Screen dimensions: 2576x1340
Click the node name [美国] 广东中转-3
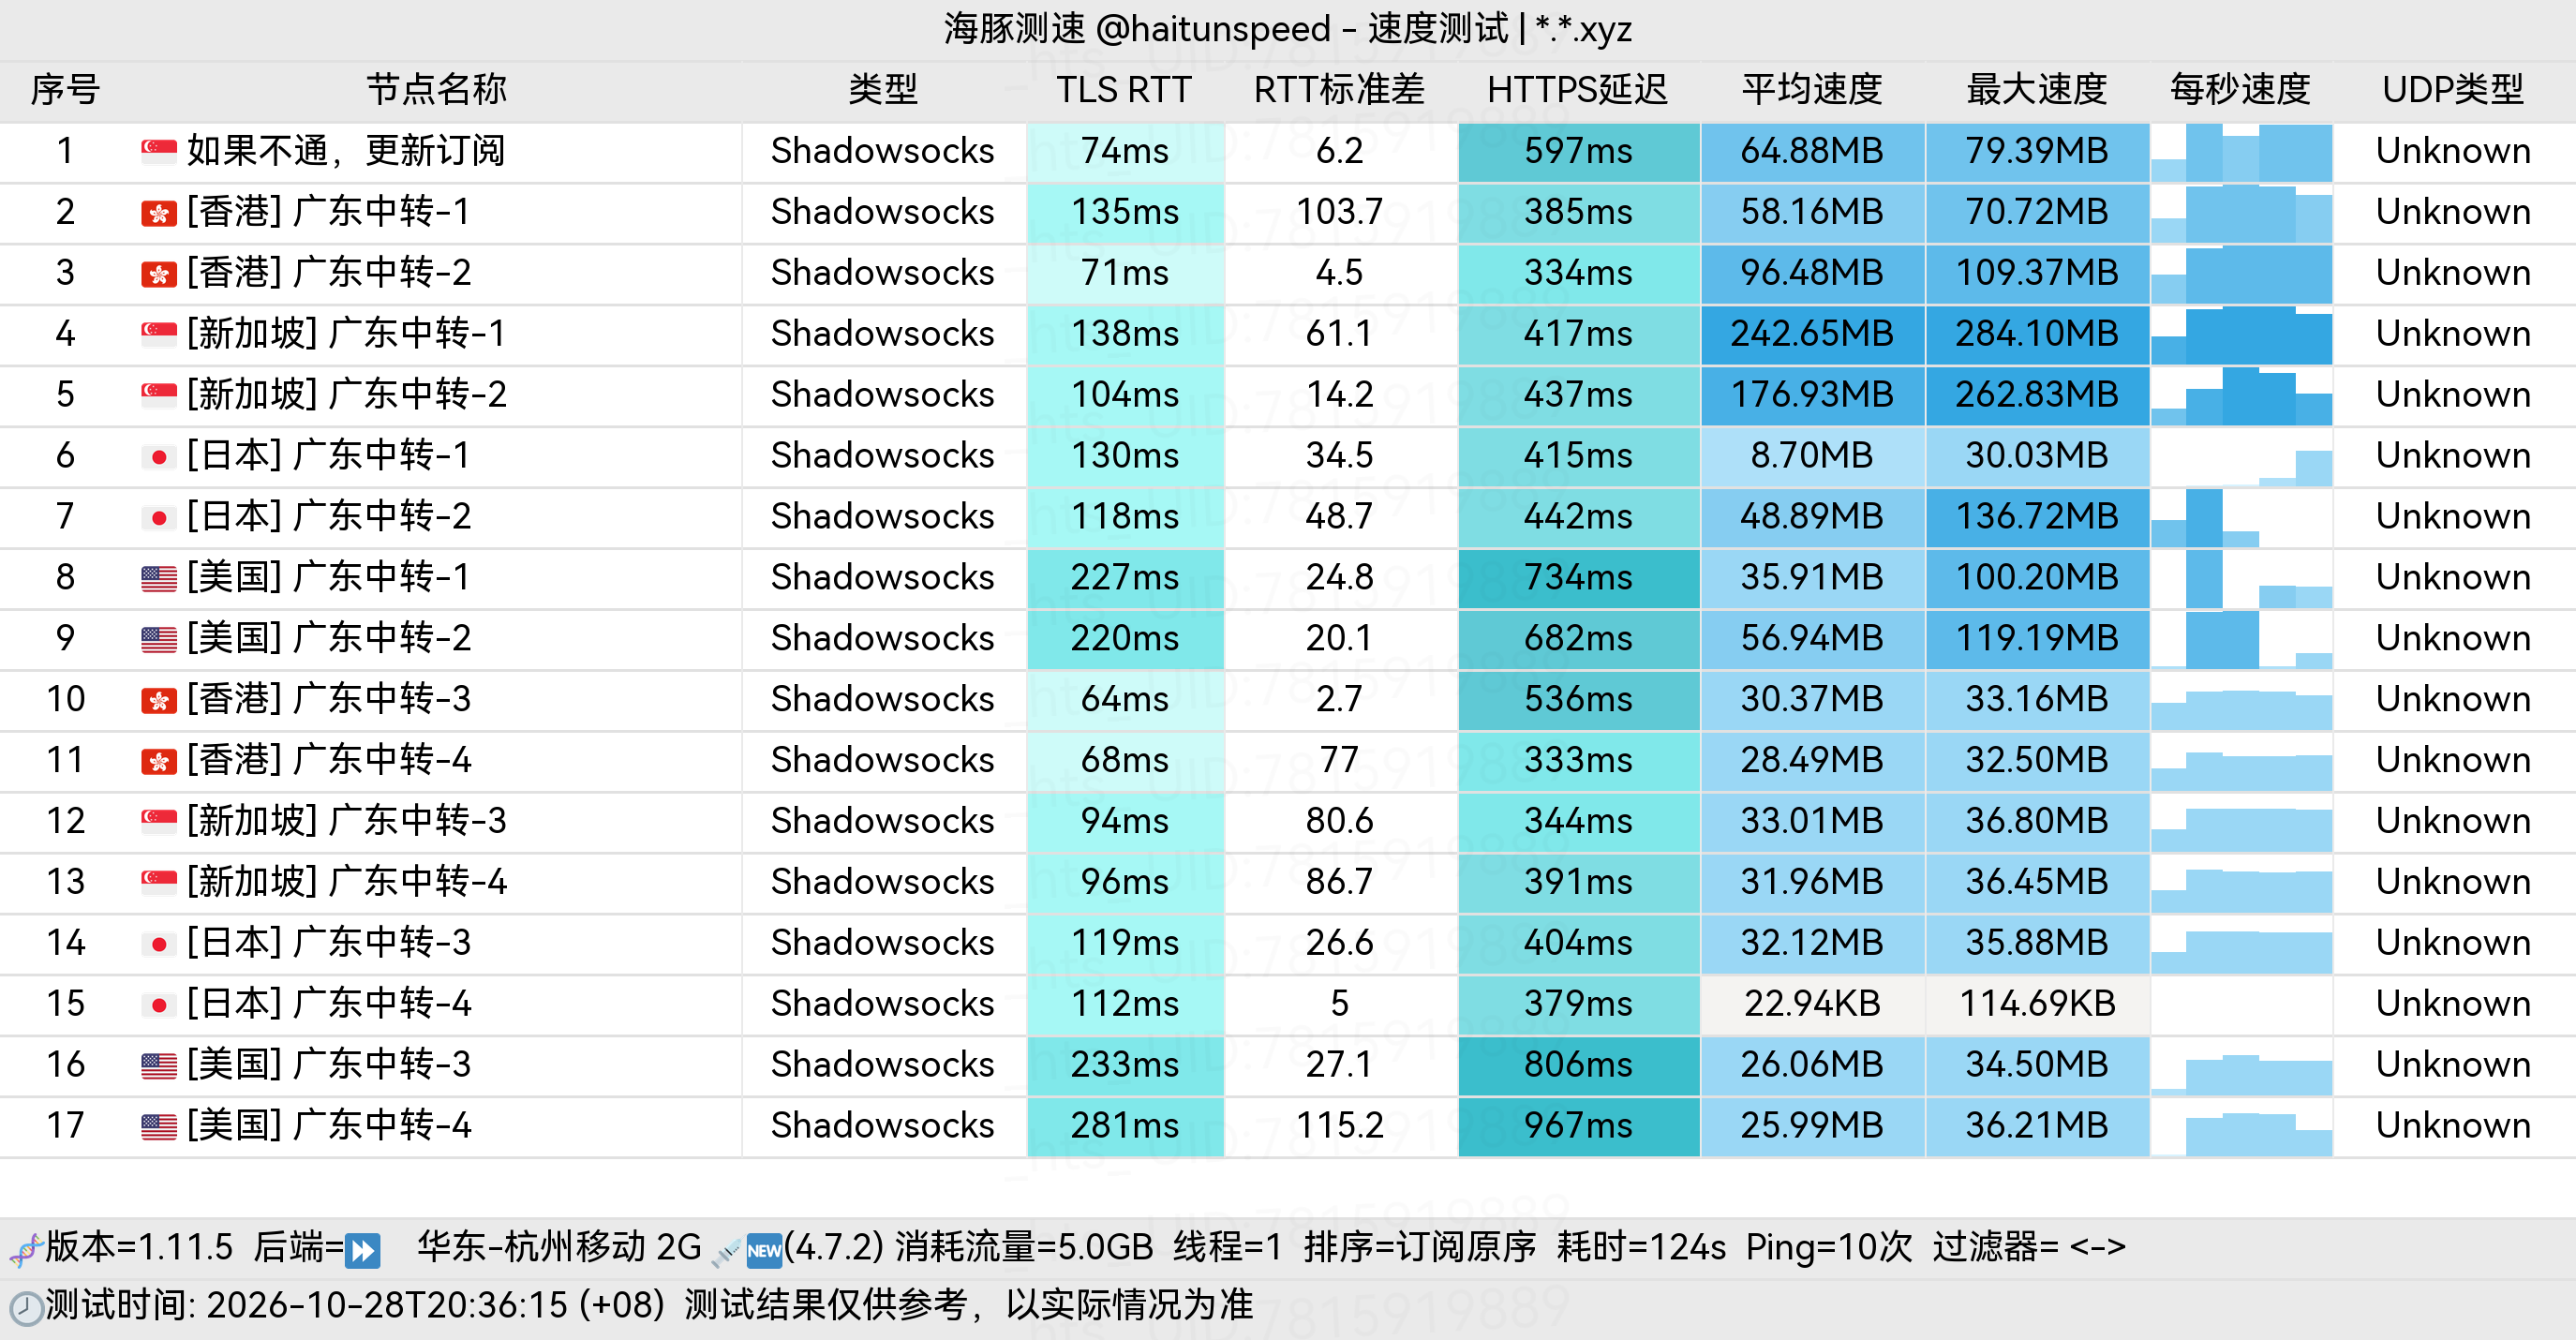coord(329,1065)
